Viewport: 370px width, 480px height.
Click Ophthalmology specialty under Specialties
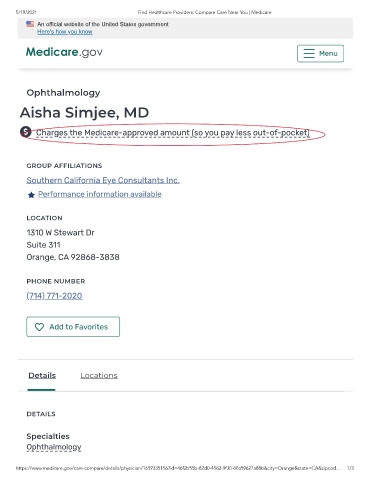pos(54,447)
